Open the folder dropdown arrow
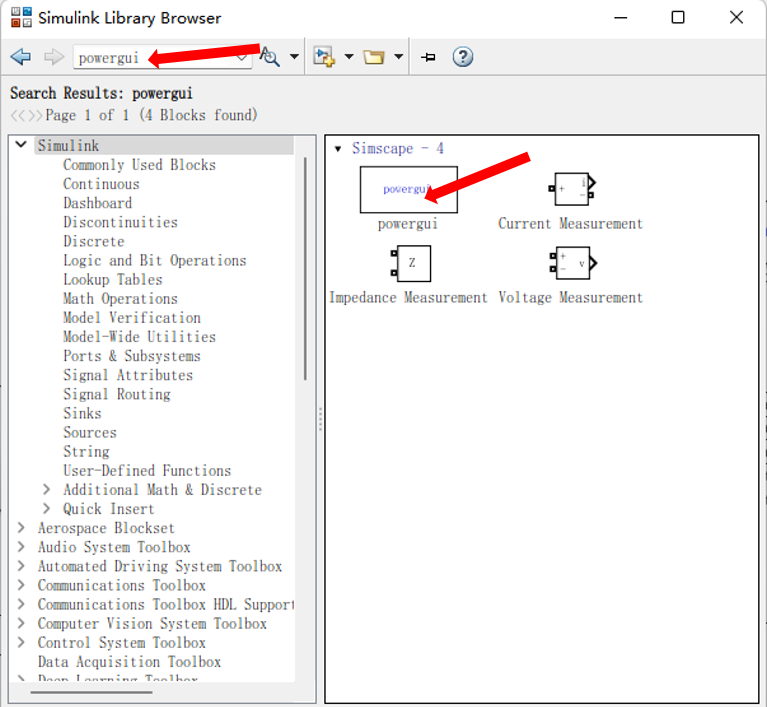 399,57
